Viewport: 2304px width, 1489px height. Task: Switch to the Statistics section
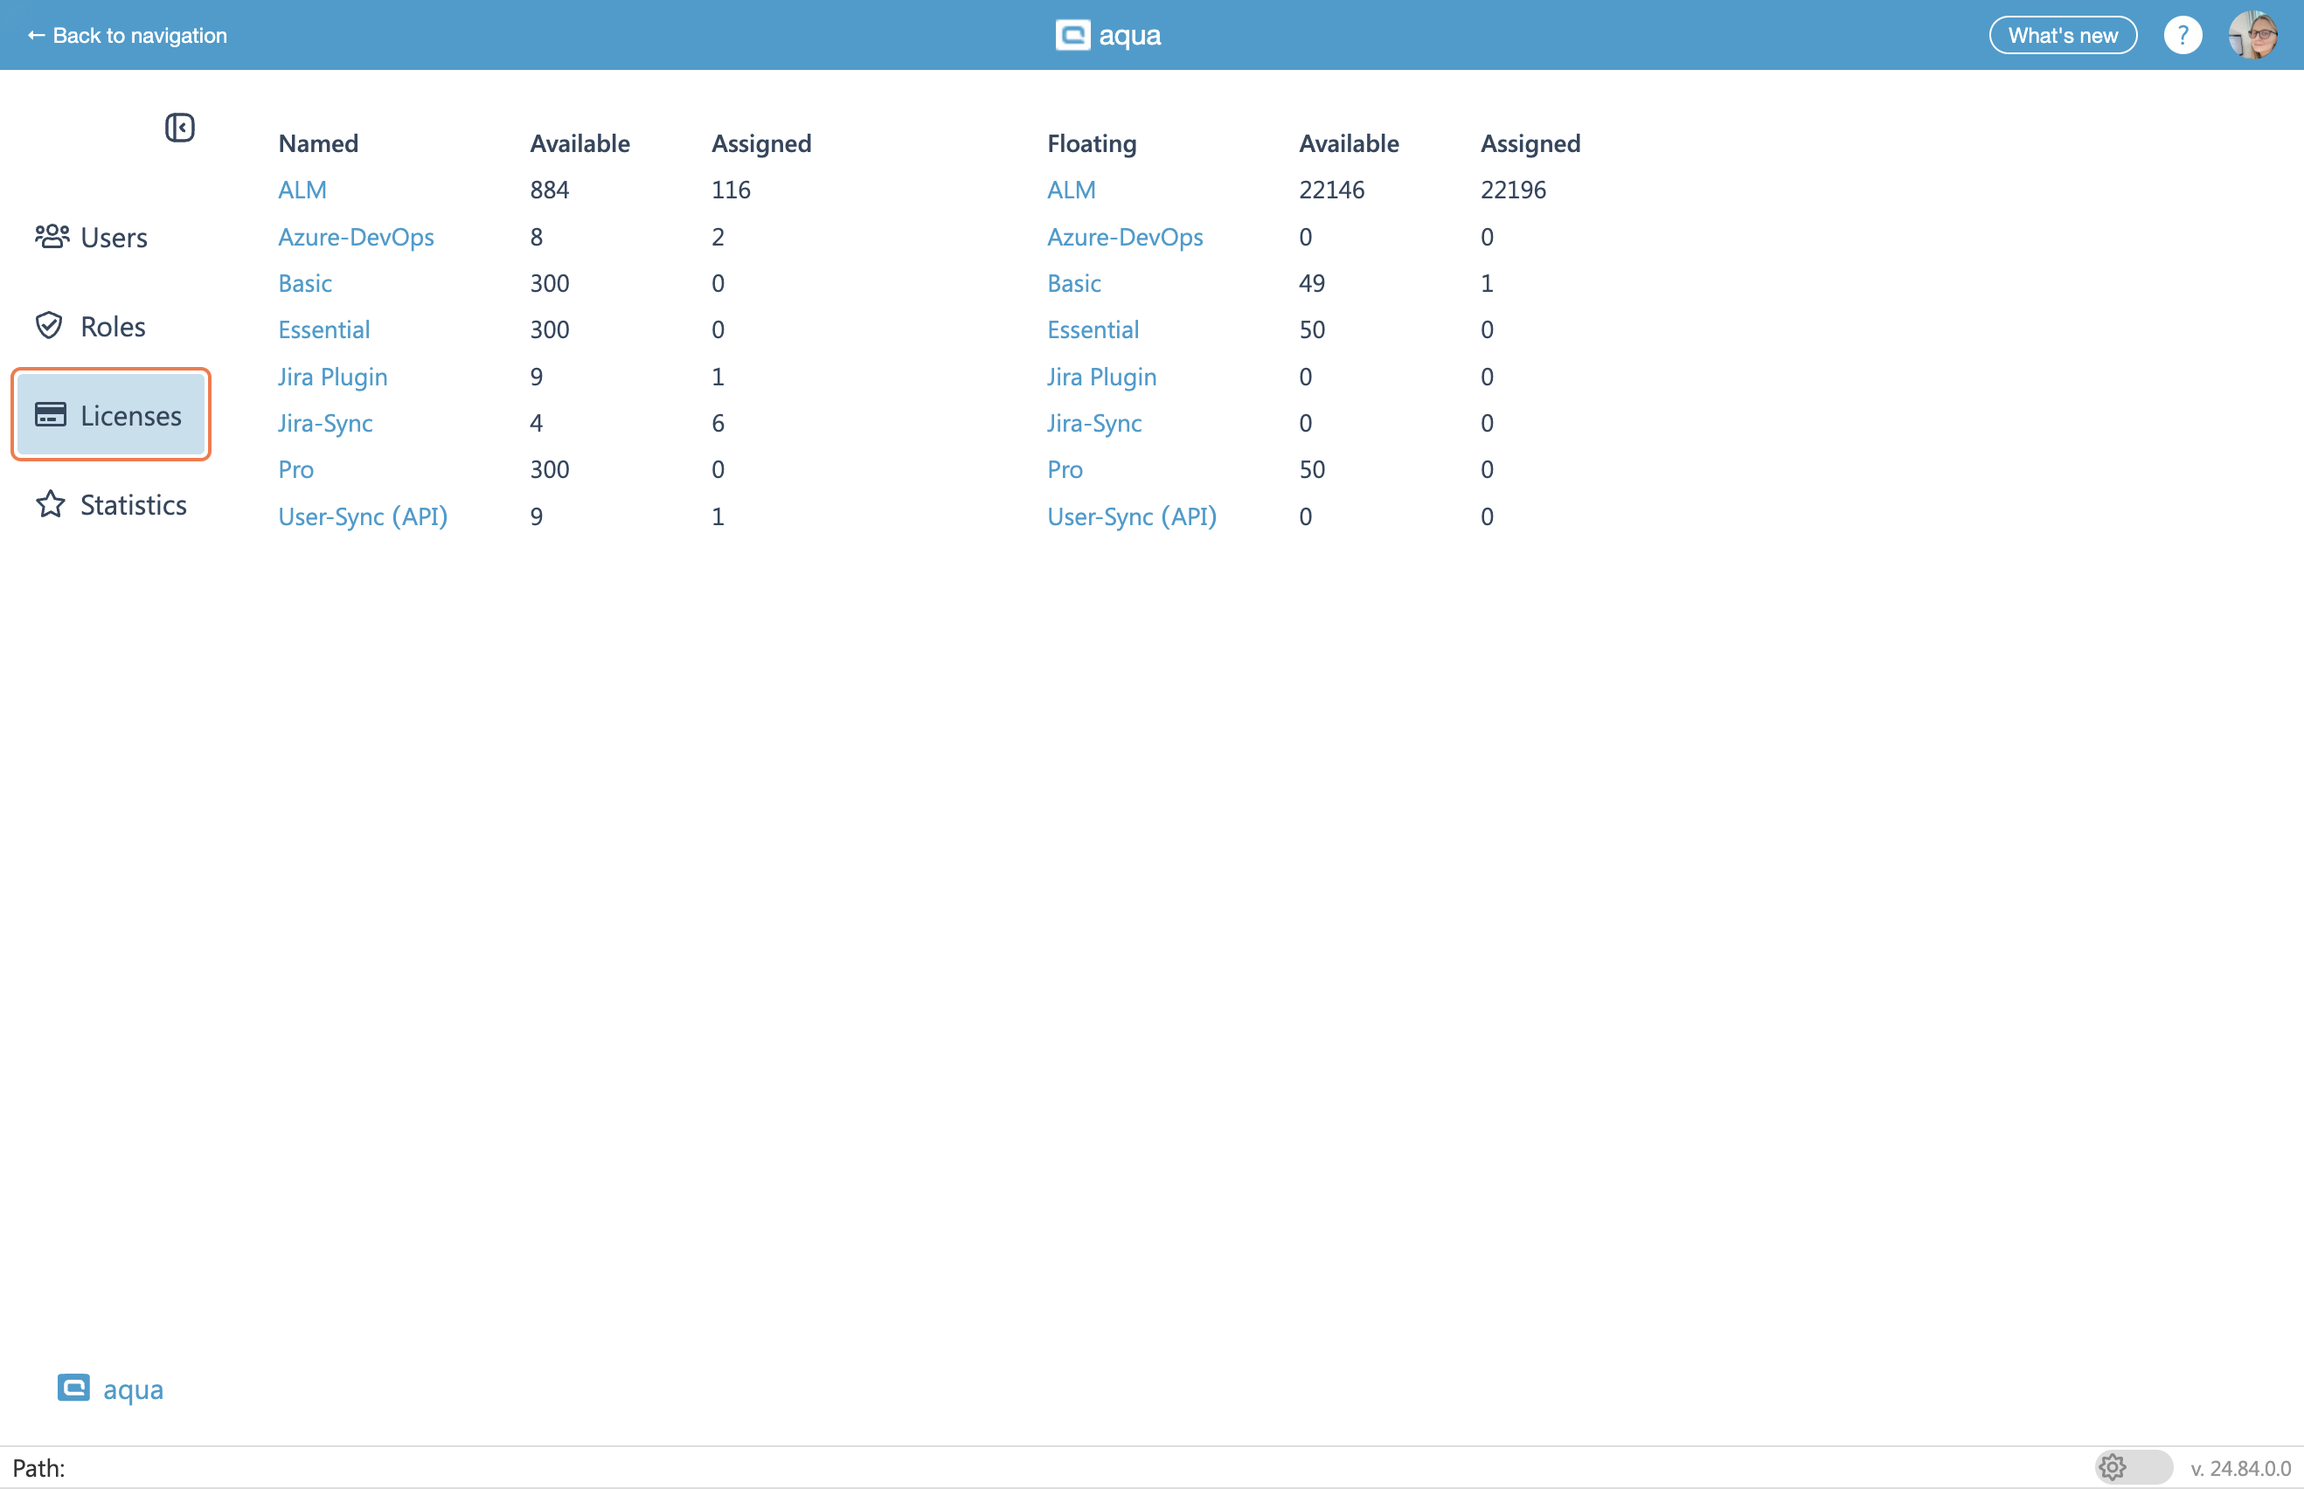[x=133, y=505]
